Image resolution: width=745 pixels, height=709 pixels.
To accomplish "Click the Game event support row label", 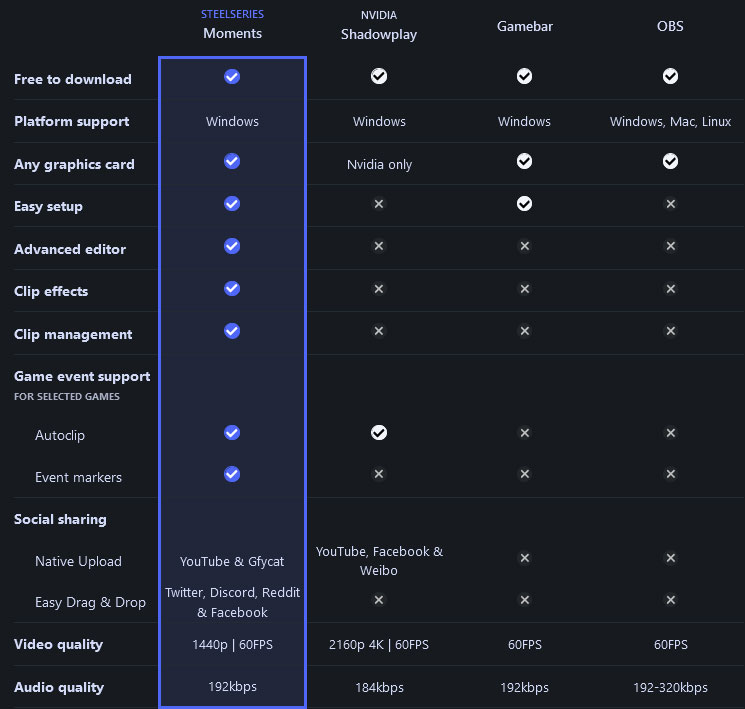I will [x=82, y=377].
